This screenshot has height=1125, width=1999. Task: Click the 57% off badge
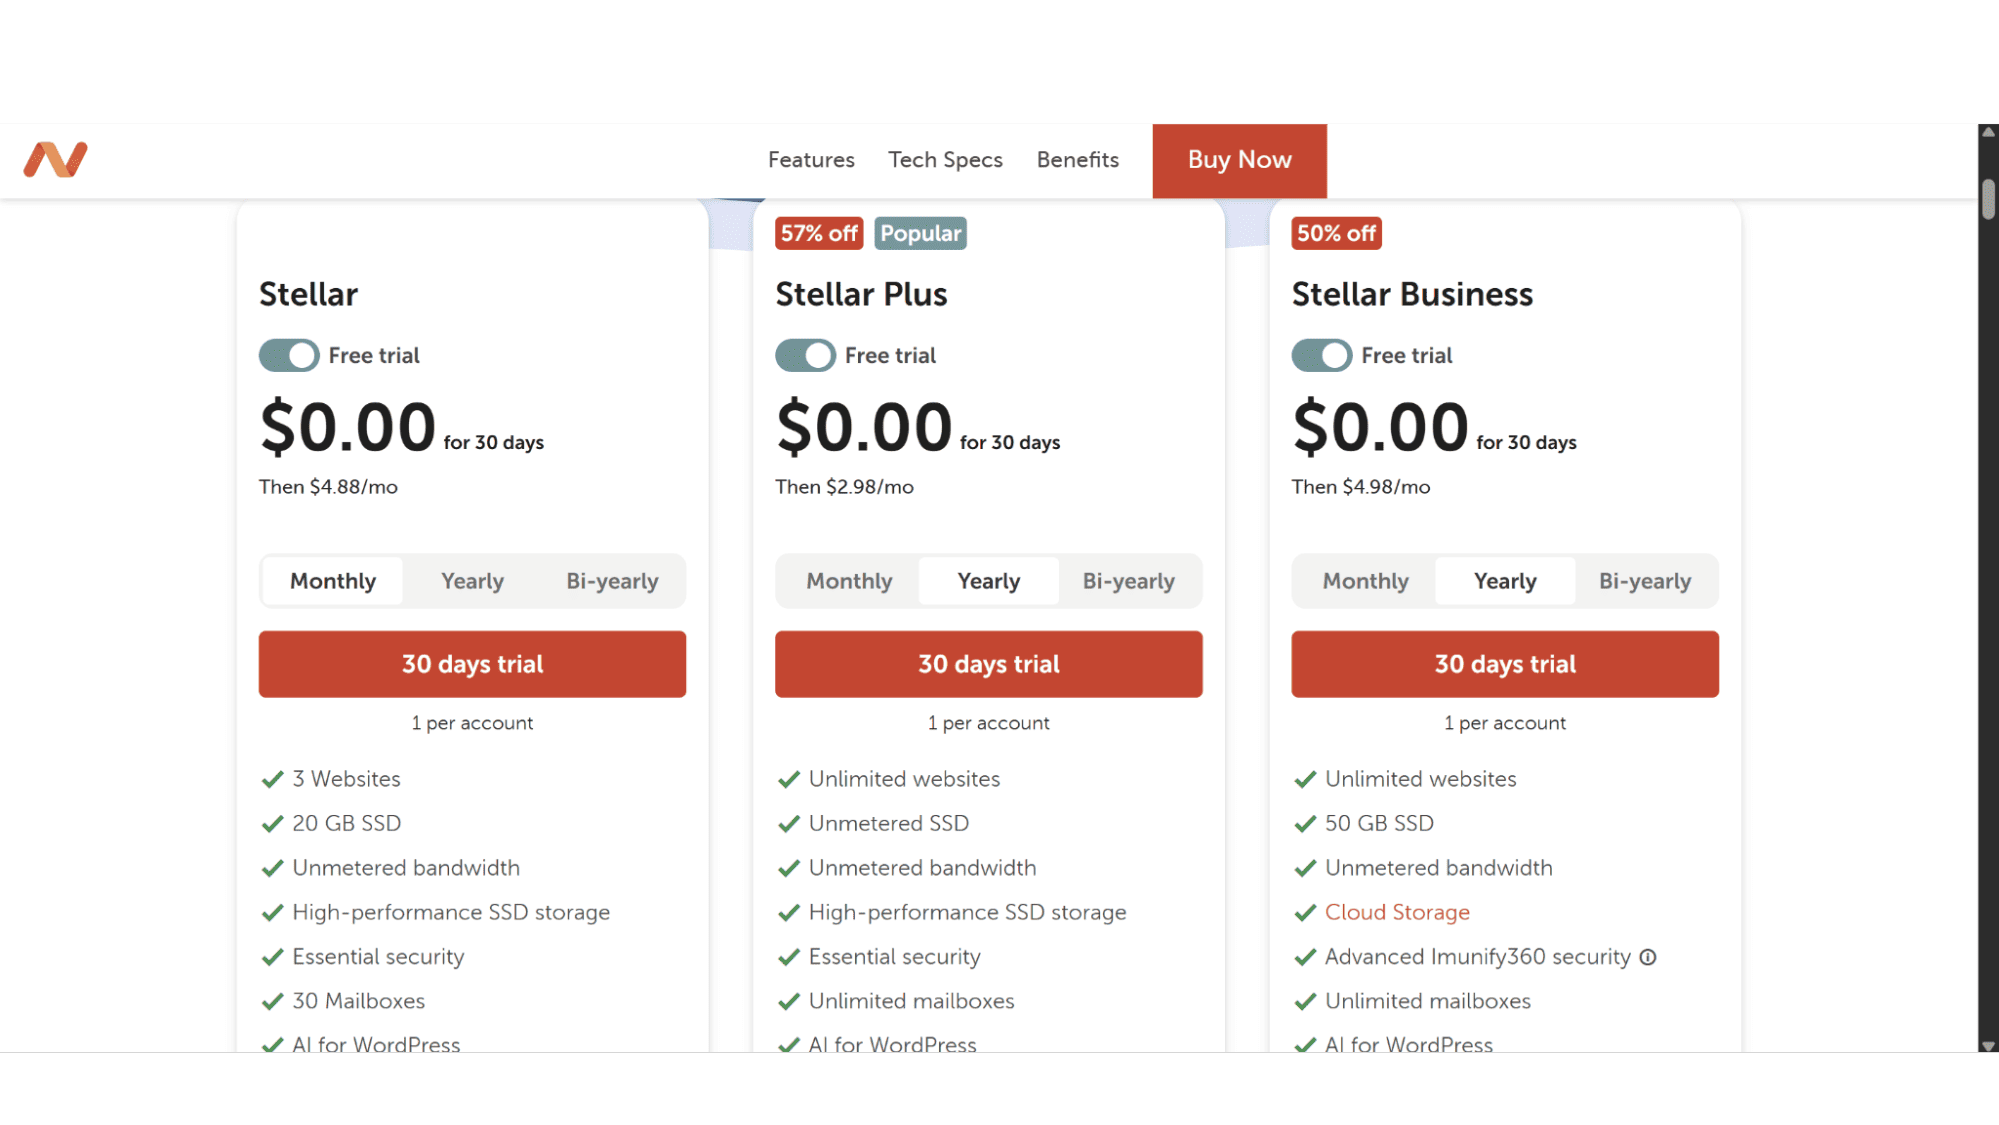click(x=819, y=233)
